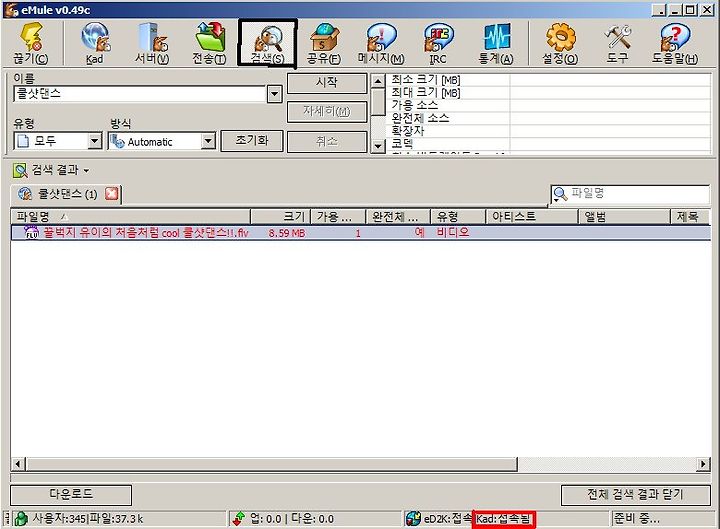Click the 확장자 filter row

tap(548, 130)
